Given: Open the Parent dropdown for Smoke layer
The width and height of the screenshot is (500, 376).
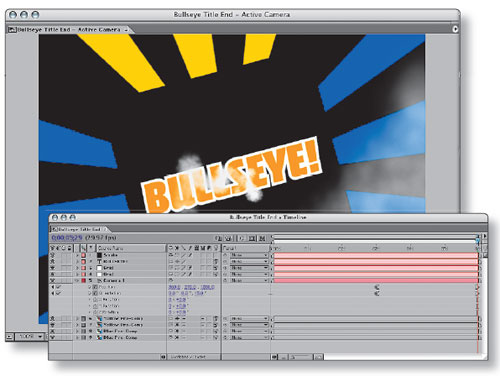Looking at the screenshot, I should point(249,255).
